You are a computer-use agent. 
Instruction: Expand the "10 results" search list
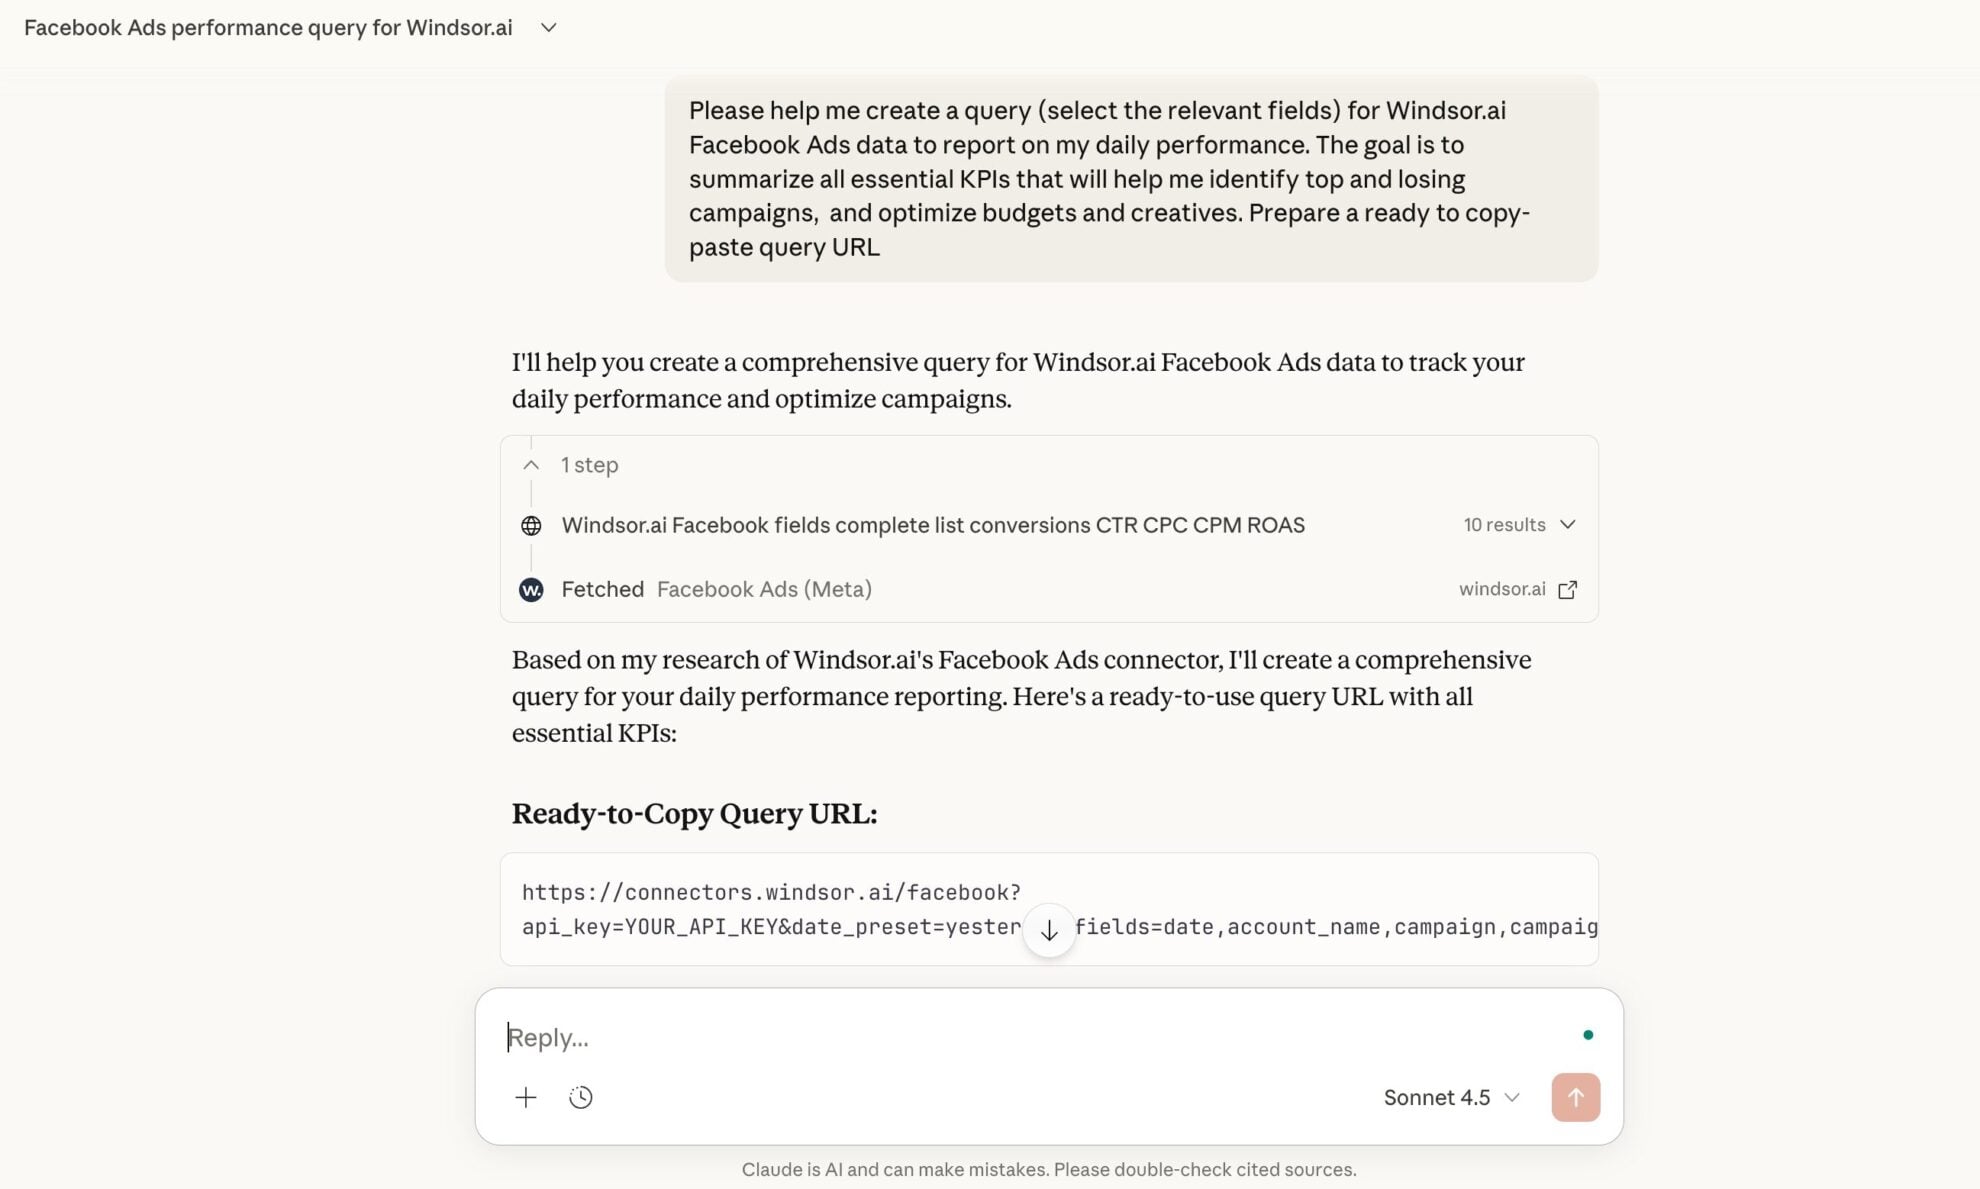(x=1519, y=525)
